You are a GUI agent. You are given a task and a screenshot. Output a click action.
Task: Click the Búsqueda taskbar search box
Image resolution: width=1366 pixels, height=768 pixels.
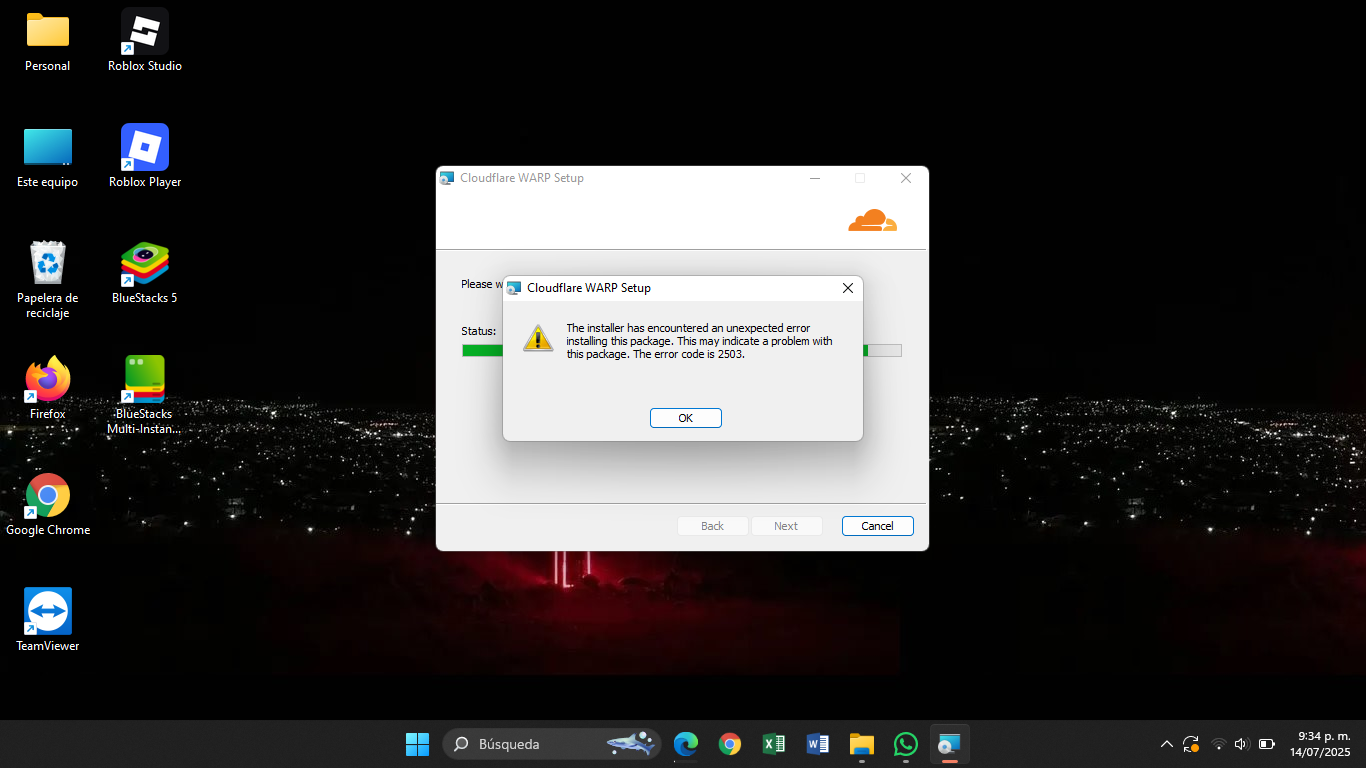(552, 744)
